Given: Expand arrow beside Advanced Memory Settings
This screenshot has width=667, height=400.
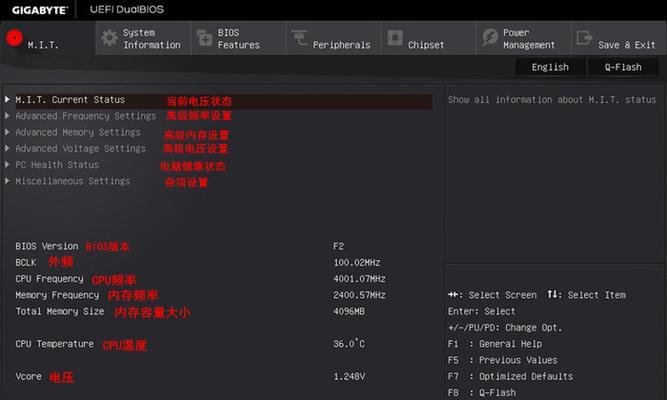Looking at the screenshot, I should [8, 132].
